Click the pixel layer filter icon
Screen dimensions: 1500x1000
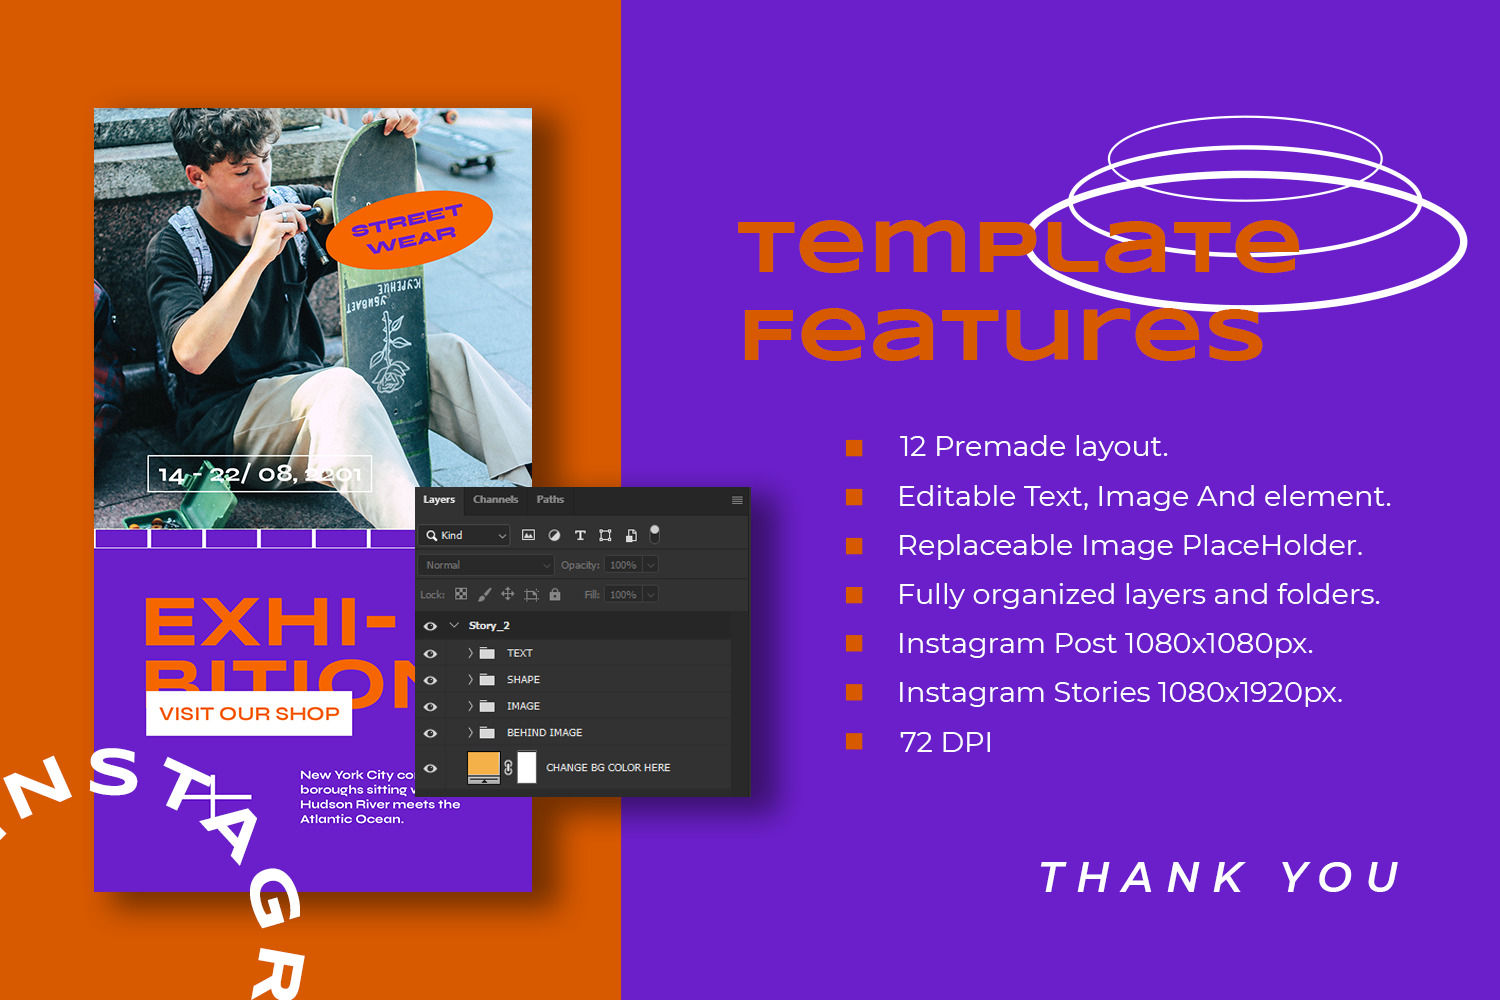(x=528, y=535)
